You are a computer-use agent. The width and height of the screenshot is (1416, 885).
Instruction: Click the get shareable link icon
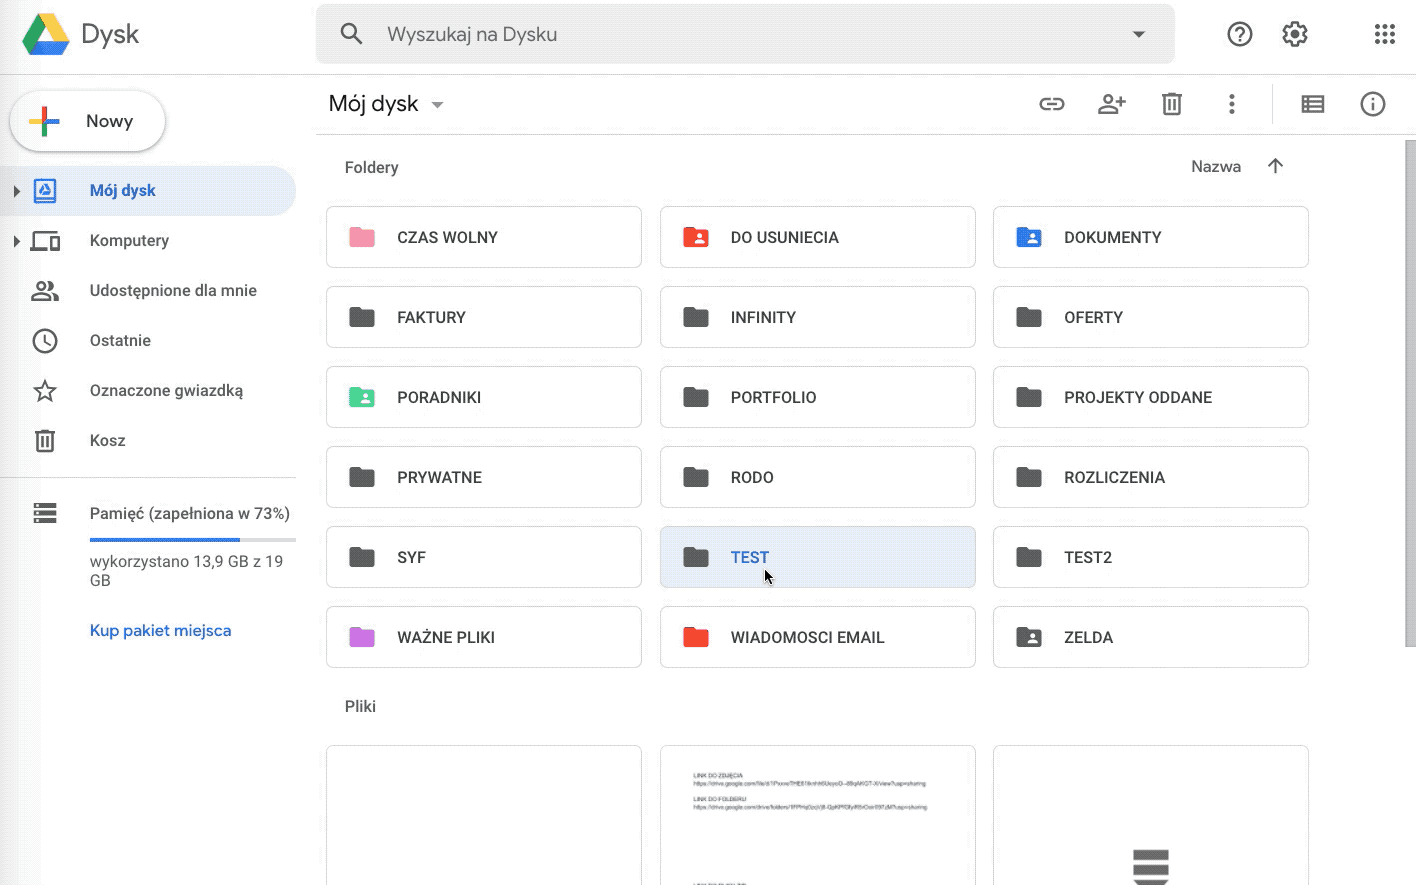pyautogui.click(x=1051, y=104)
